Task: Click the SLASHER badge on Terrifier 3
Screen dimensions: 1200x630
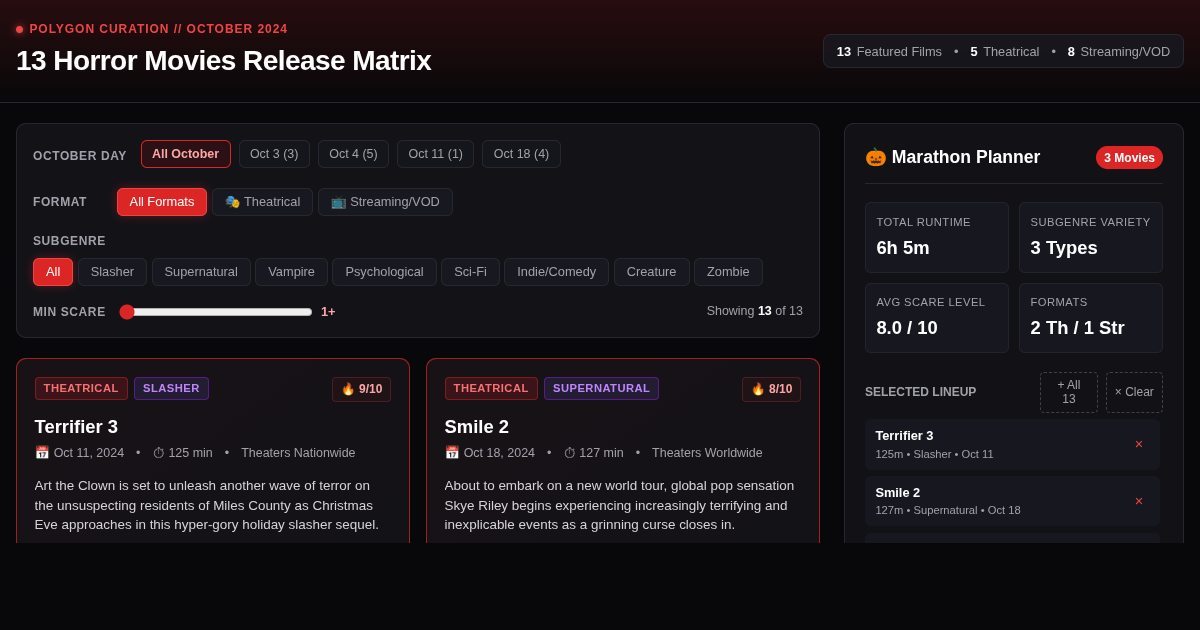Action: (171, 388)
